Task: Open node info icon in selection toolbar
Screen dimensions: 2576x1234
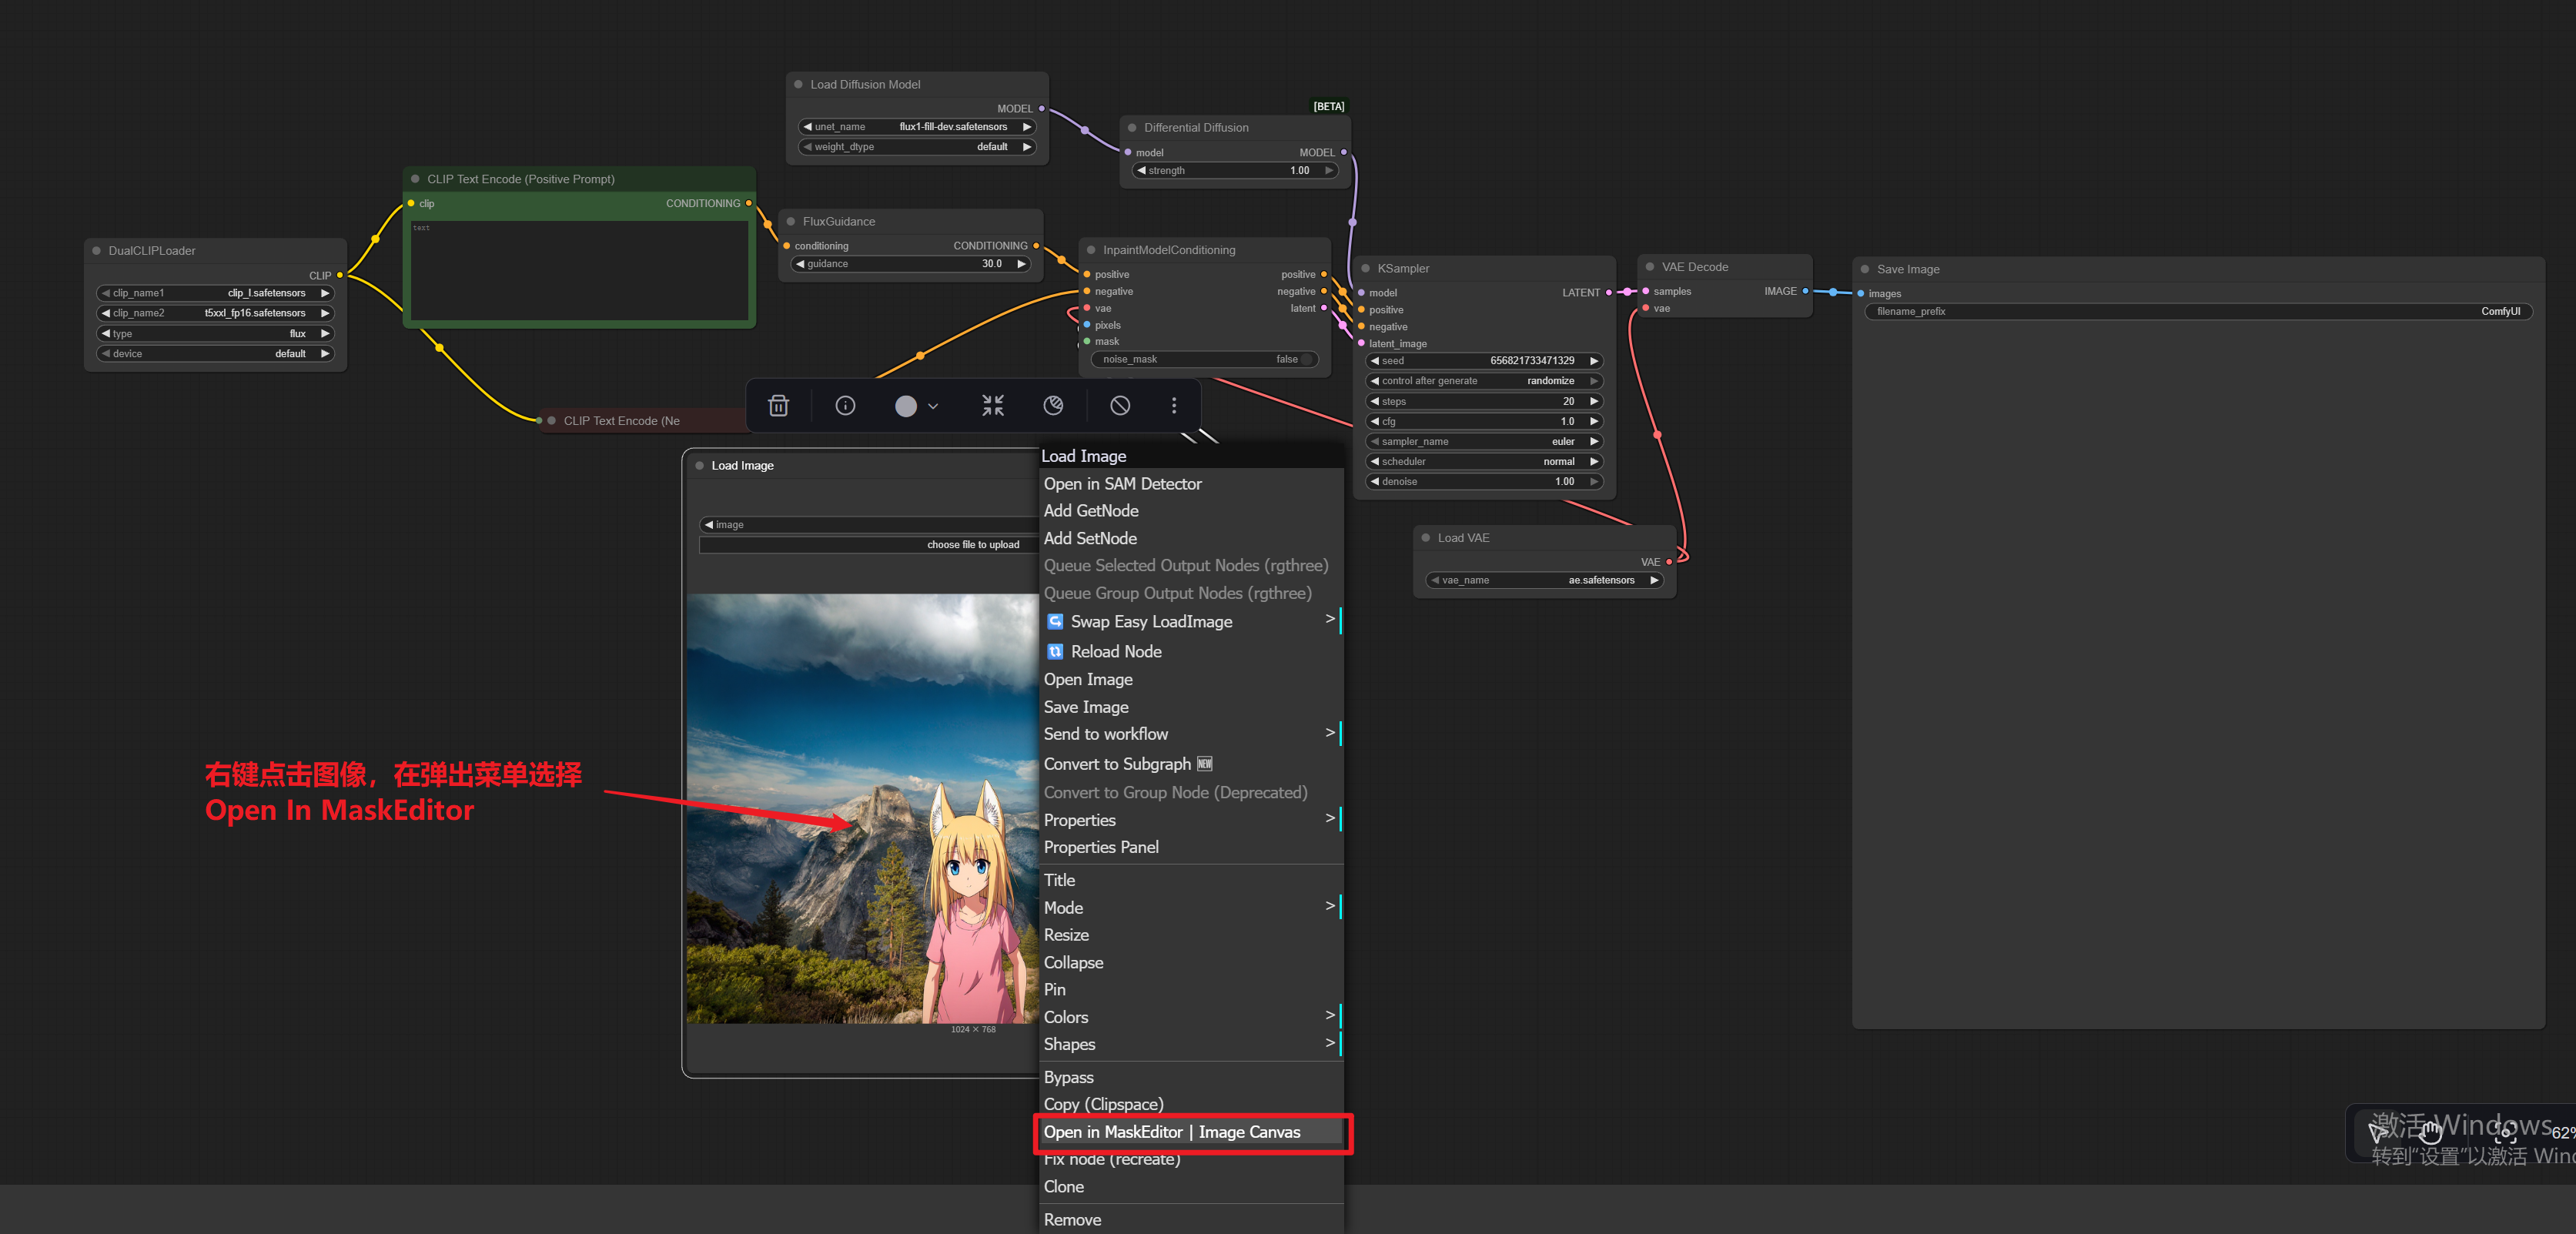Action: 845,405
